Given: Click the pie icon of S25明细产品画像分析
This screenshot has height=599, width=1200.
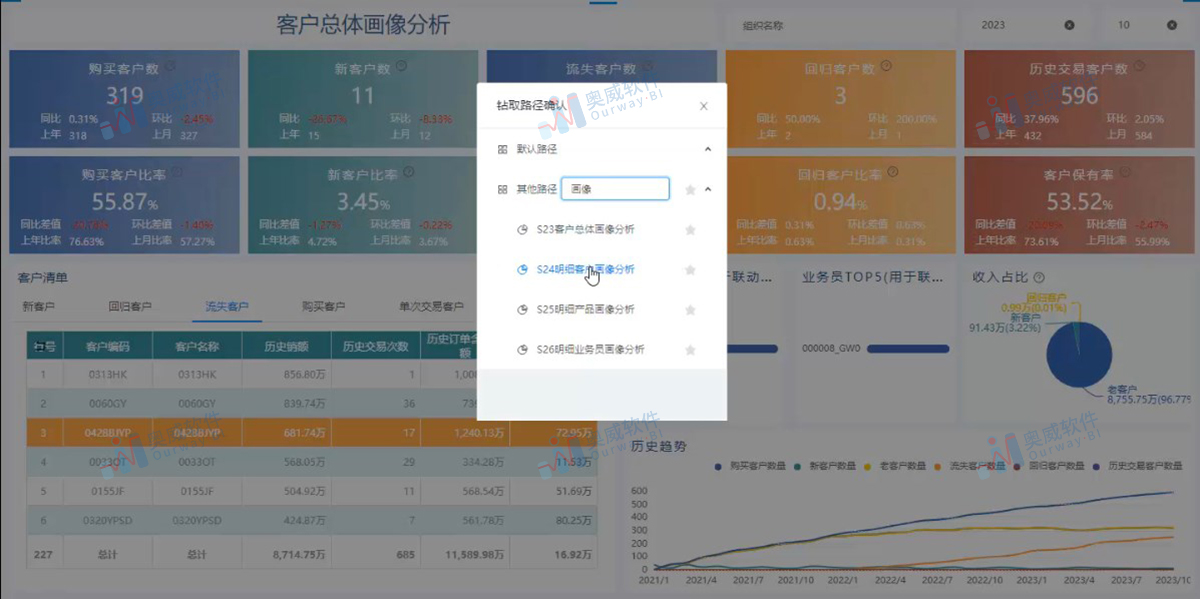Looking at the screenshot, I should tap(521, 309).
